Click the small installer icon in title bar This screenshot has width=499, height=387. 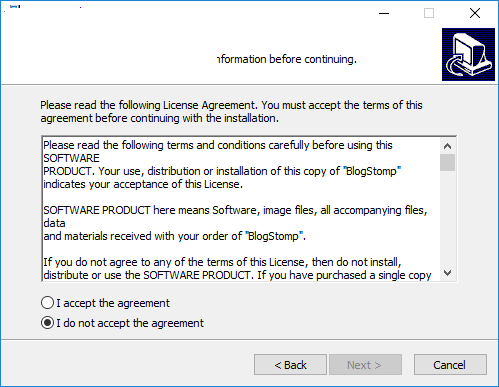click(15, 7)
